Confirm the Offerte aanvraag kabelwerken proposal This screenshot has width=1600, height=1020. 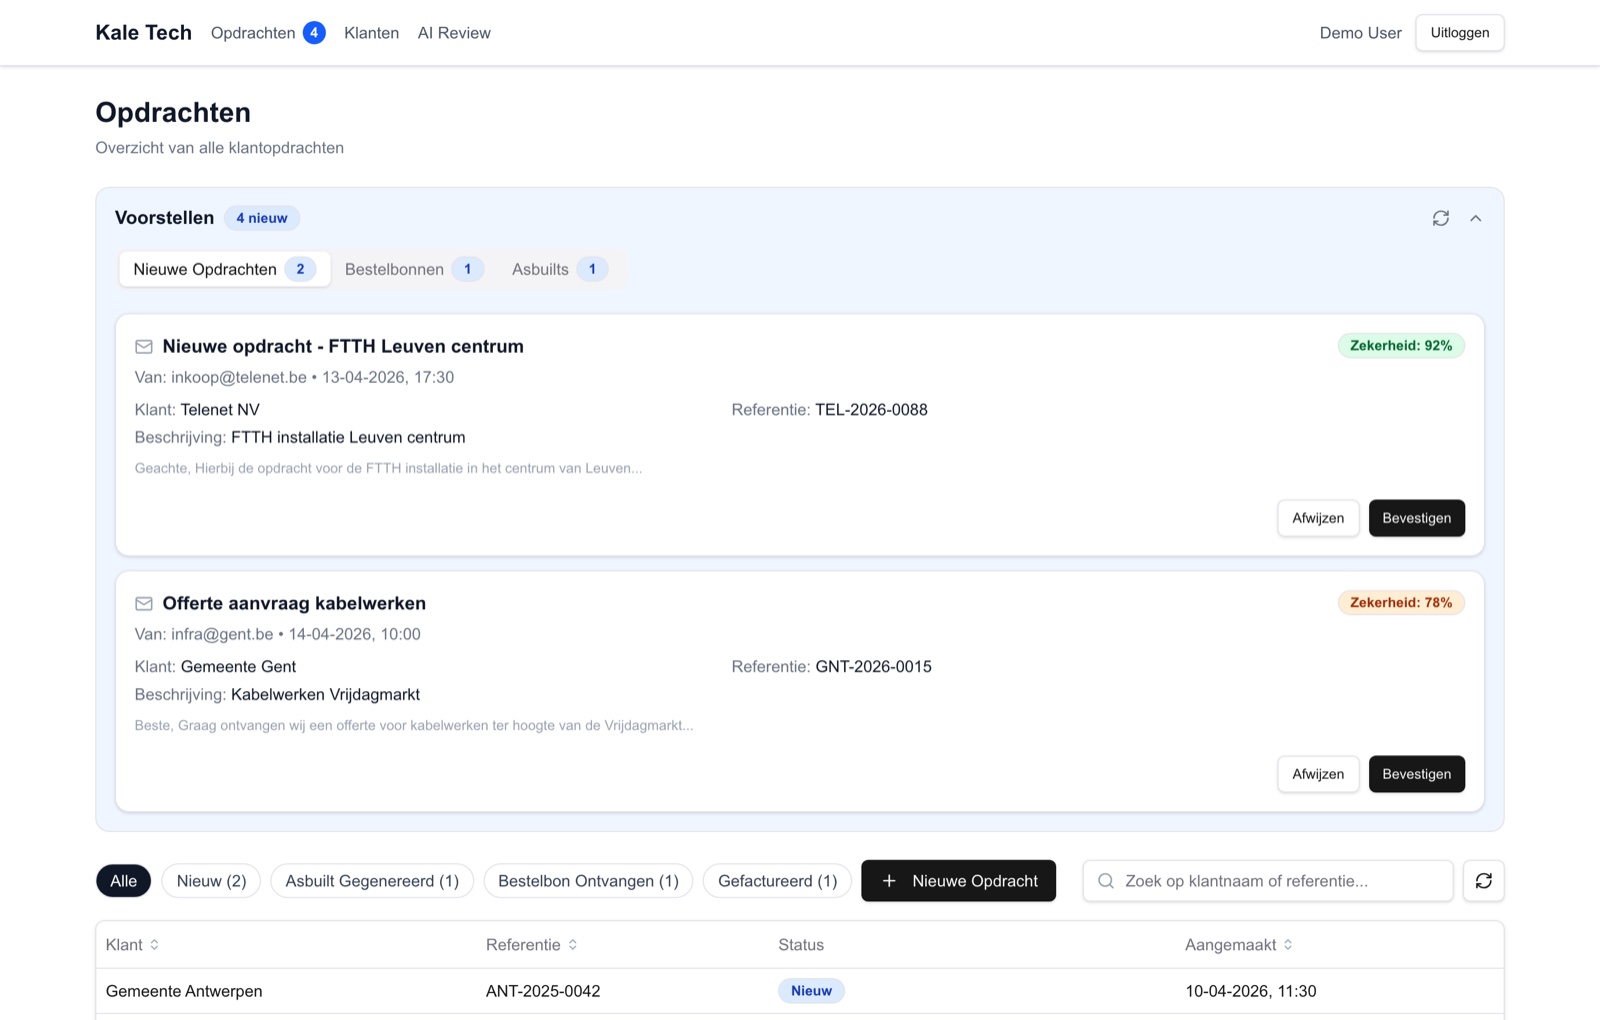[x=1416, y=774]
